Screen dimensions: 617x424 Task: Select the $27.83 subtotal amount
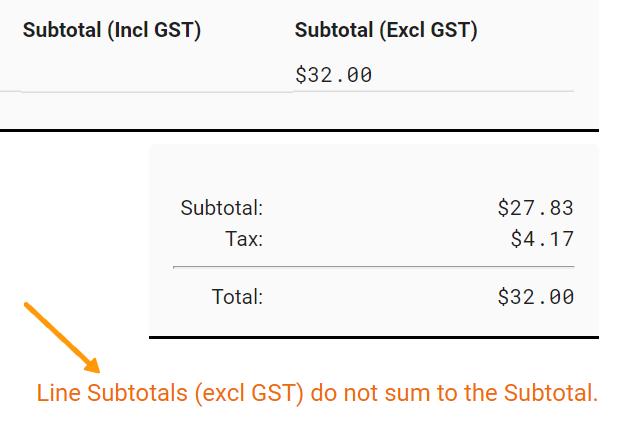[x=535, y=208]
